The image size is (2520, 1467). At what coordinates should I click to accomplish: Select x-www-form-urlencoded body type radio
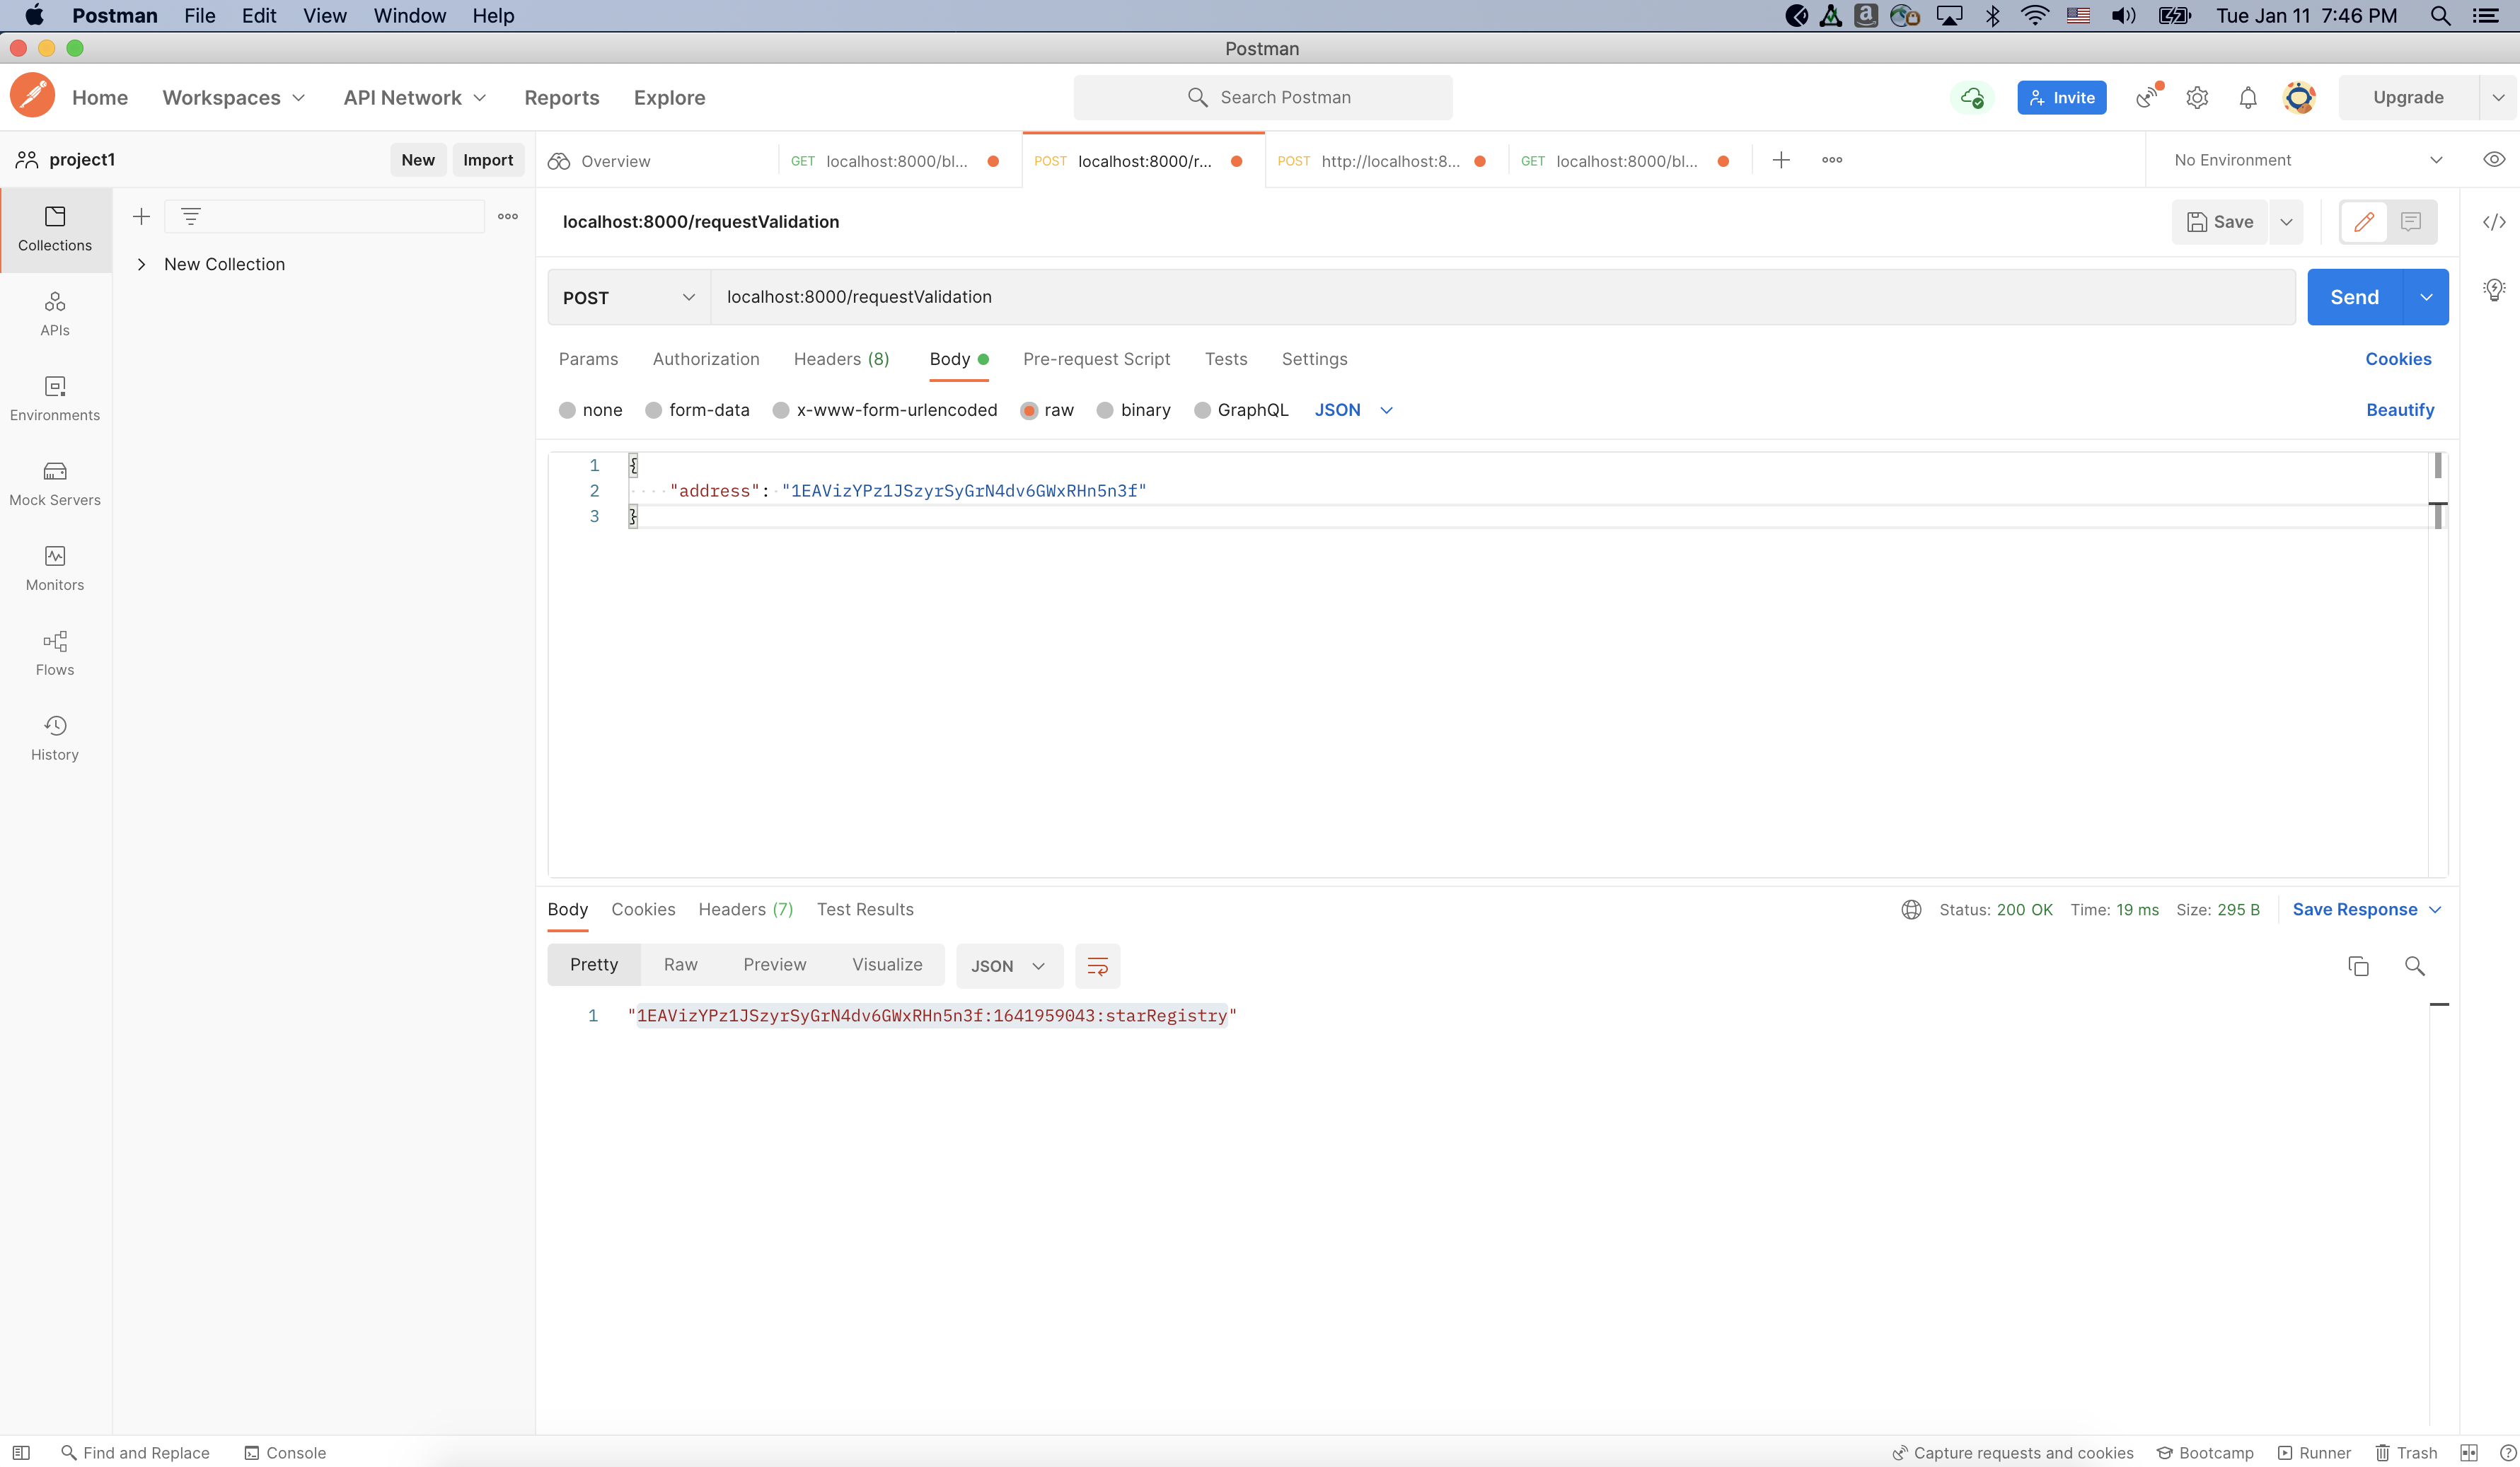pyautogui.click(x=781, y=410)
